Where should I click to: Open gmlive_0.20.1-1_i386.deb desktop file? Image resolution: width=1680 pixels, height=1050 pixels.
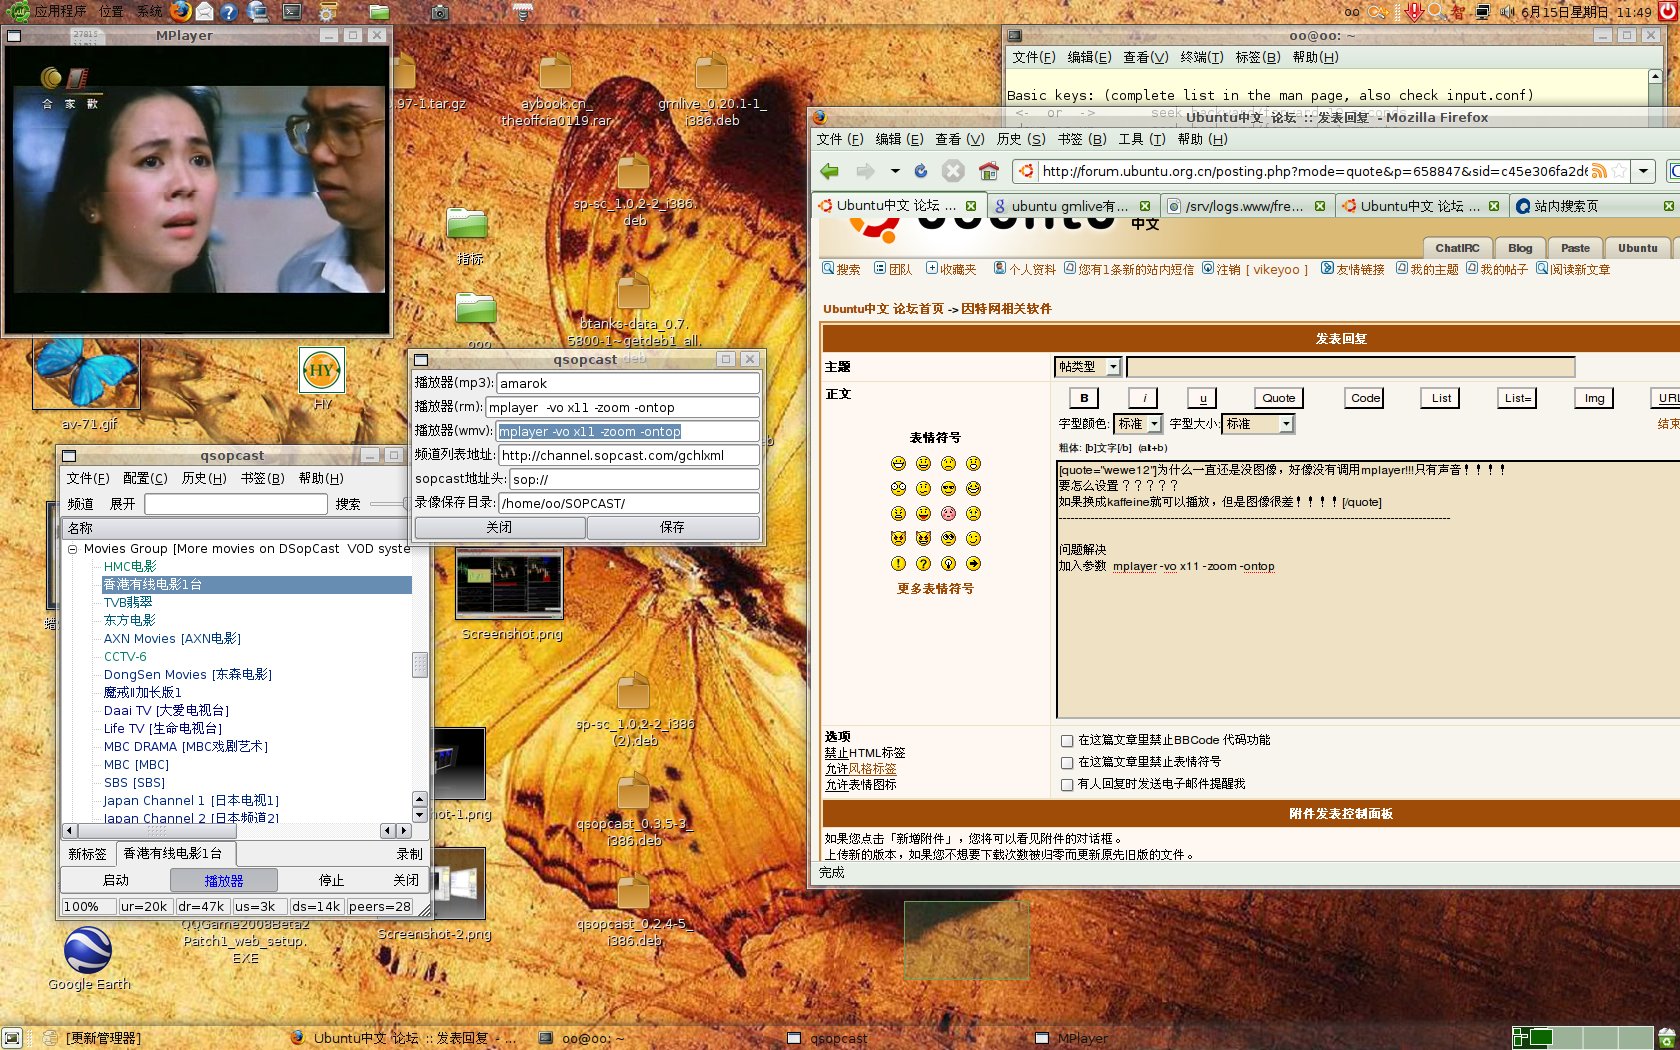tap(712, 90)
